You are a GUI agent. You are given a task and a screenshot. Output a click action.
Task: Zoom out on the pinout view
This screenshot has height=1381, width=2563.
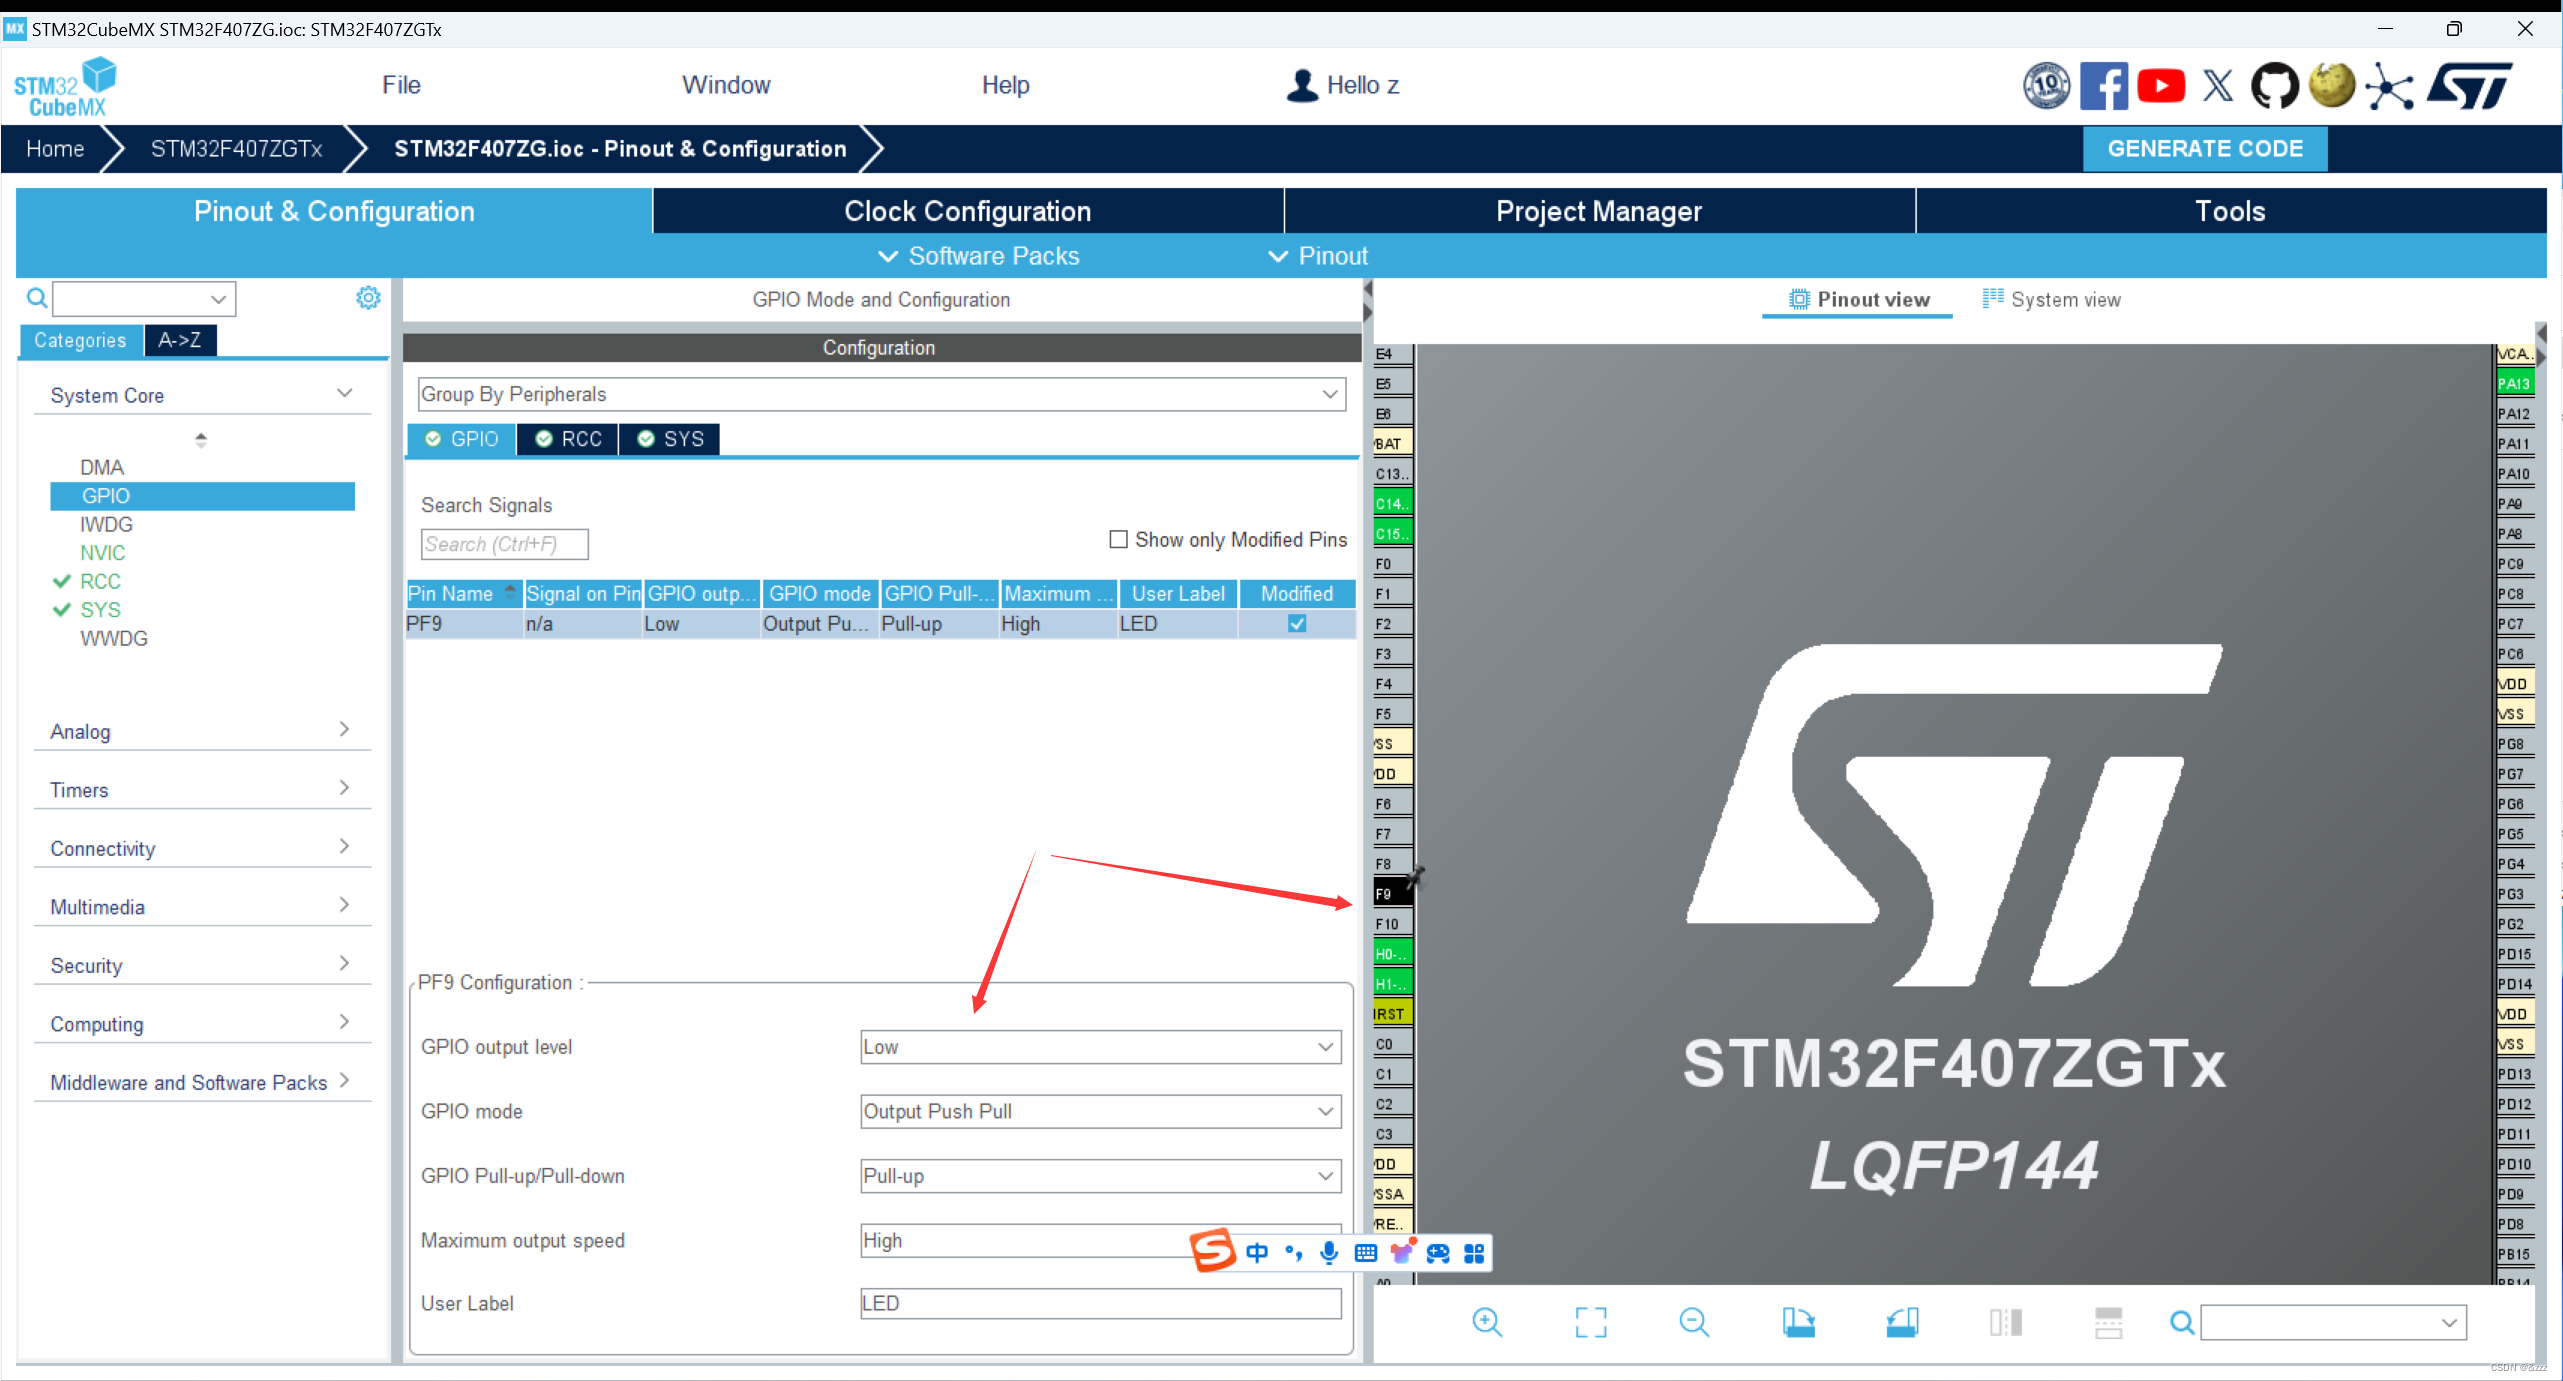(1694, 1322)
